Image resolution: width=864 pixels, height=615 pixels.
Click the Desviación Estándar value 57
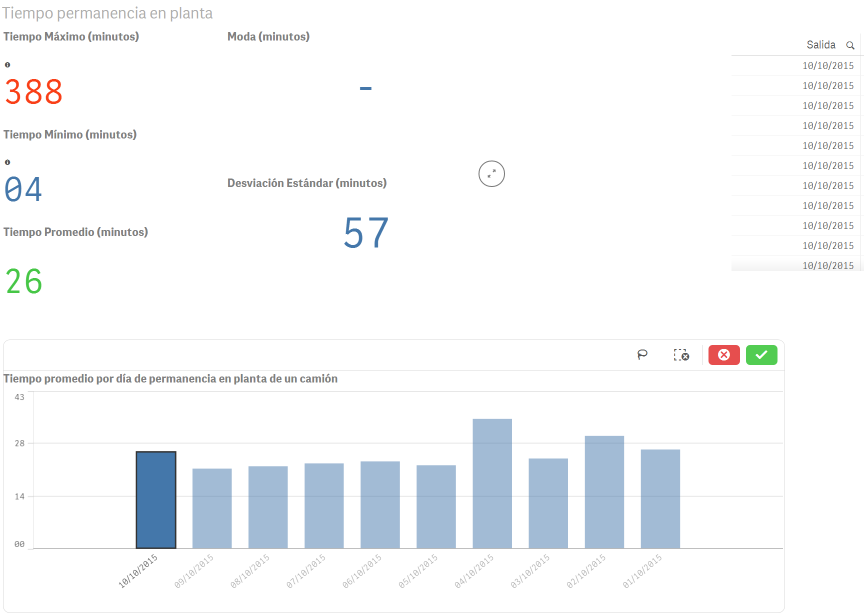(x=366, y=233)
